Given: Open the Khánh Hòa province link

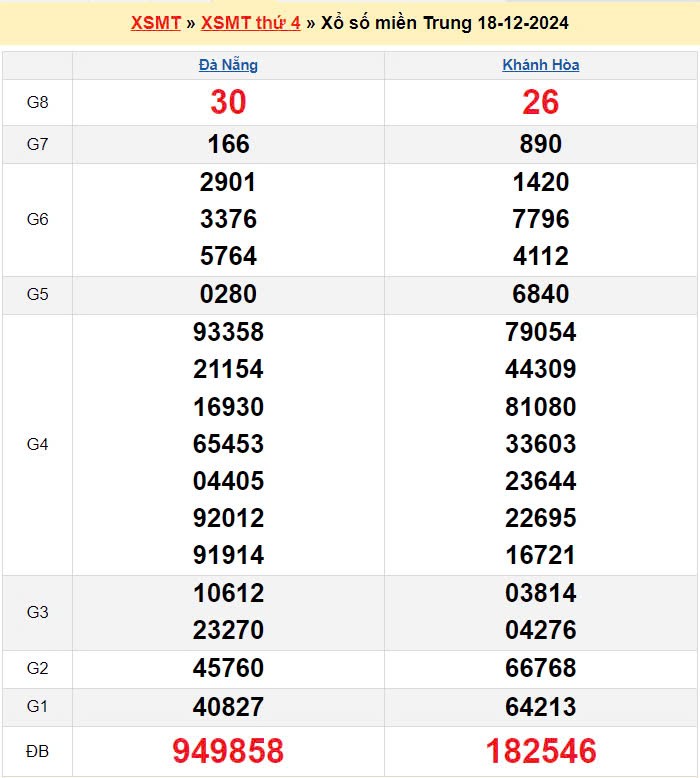Looking at the screenshot, I should (x=540, y=65).
